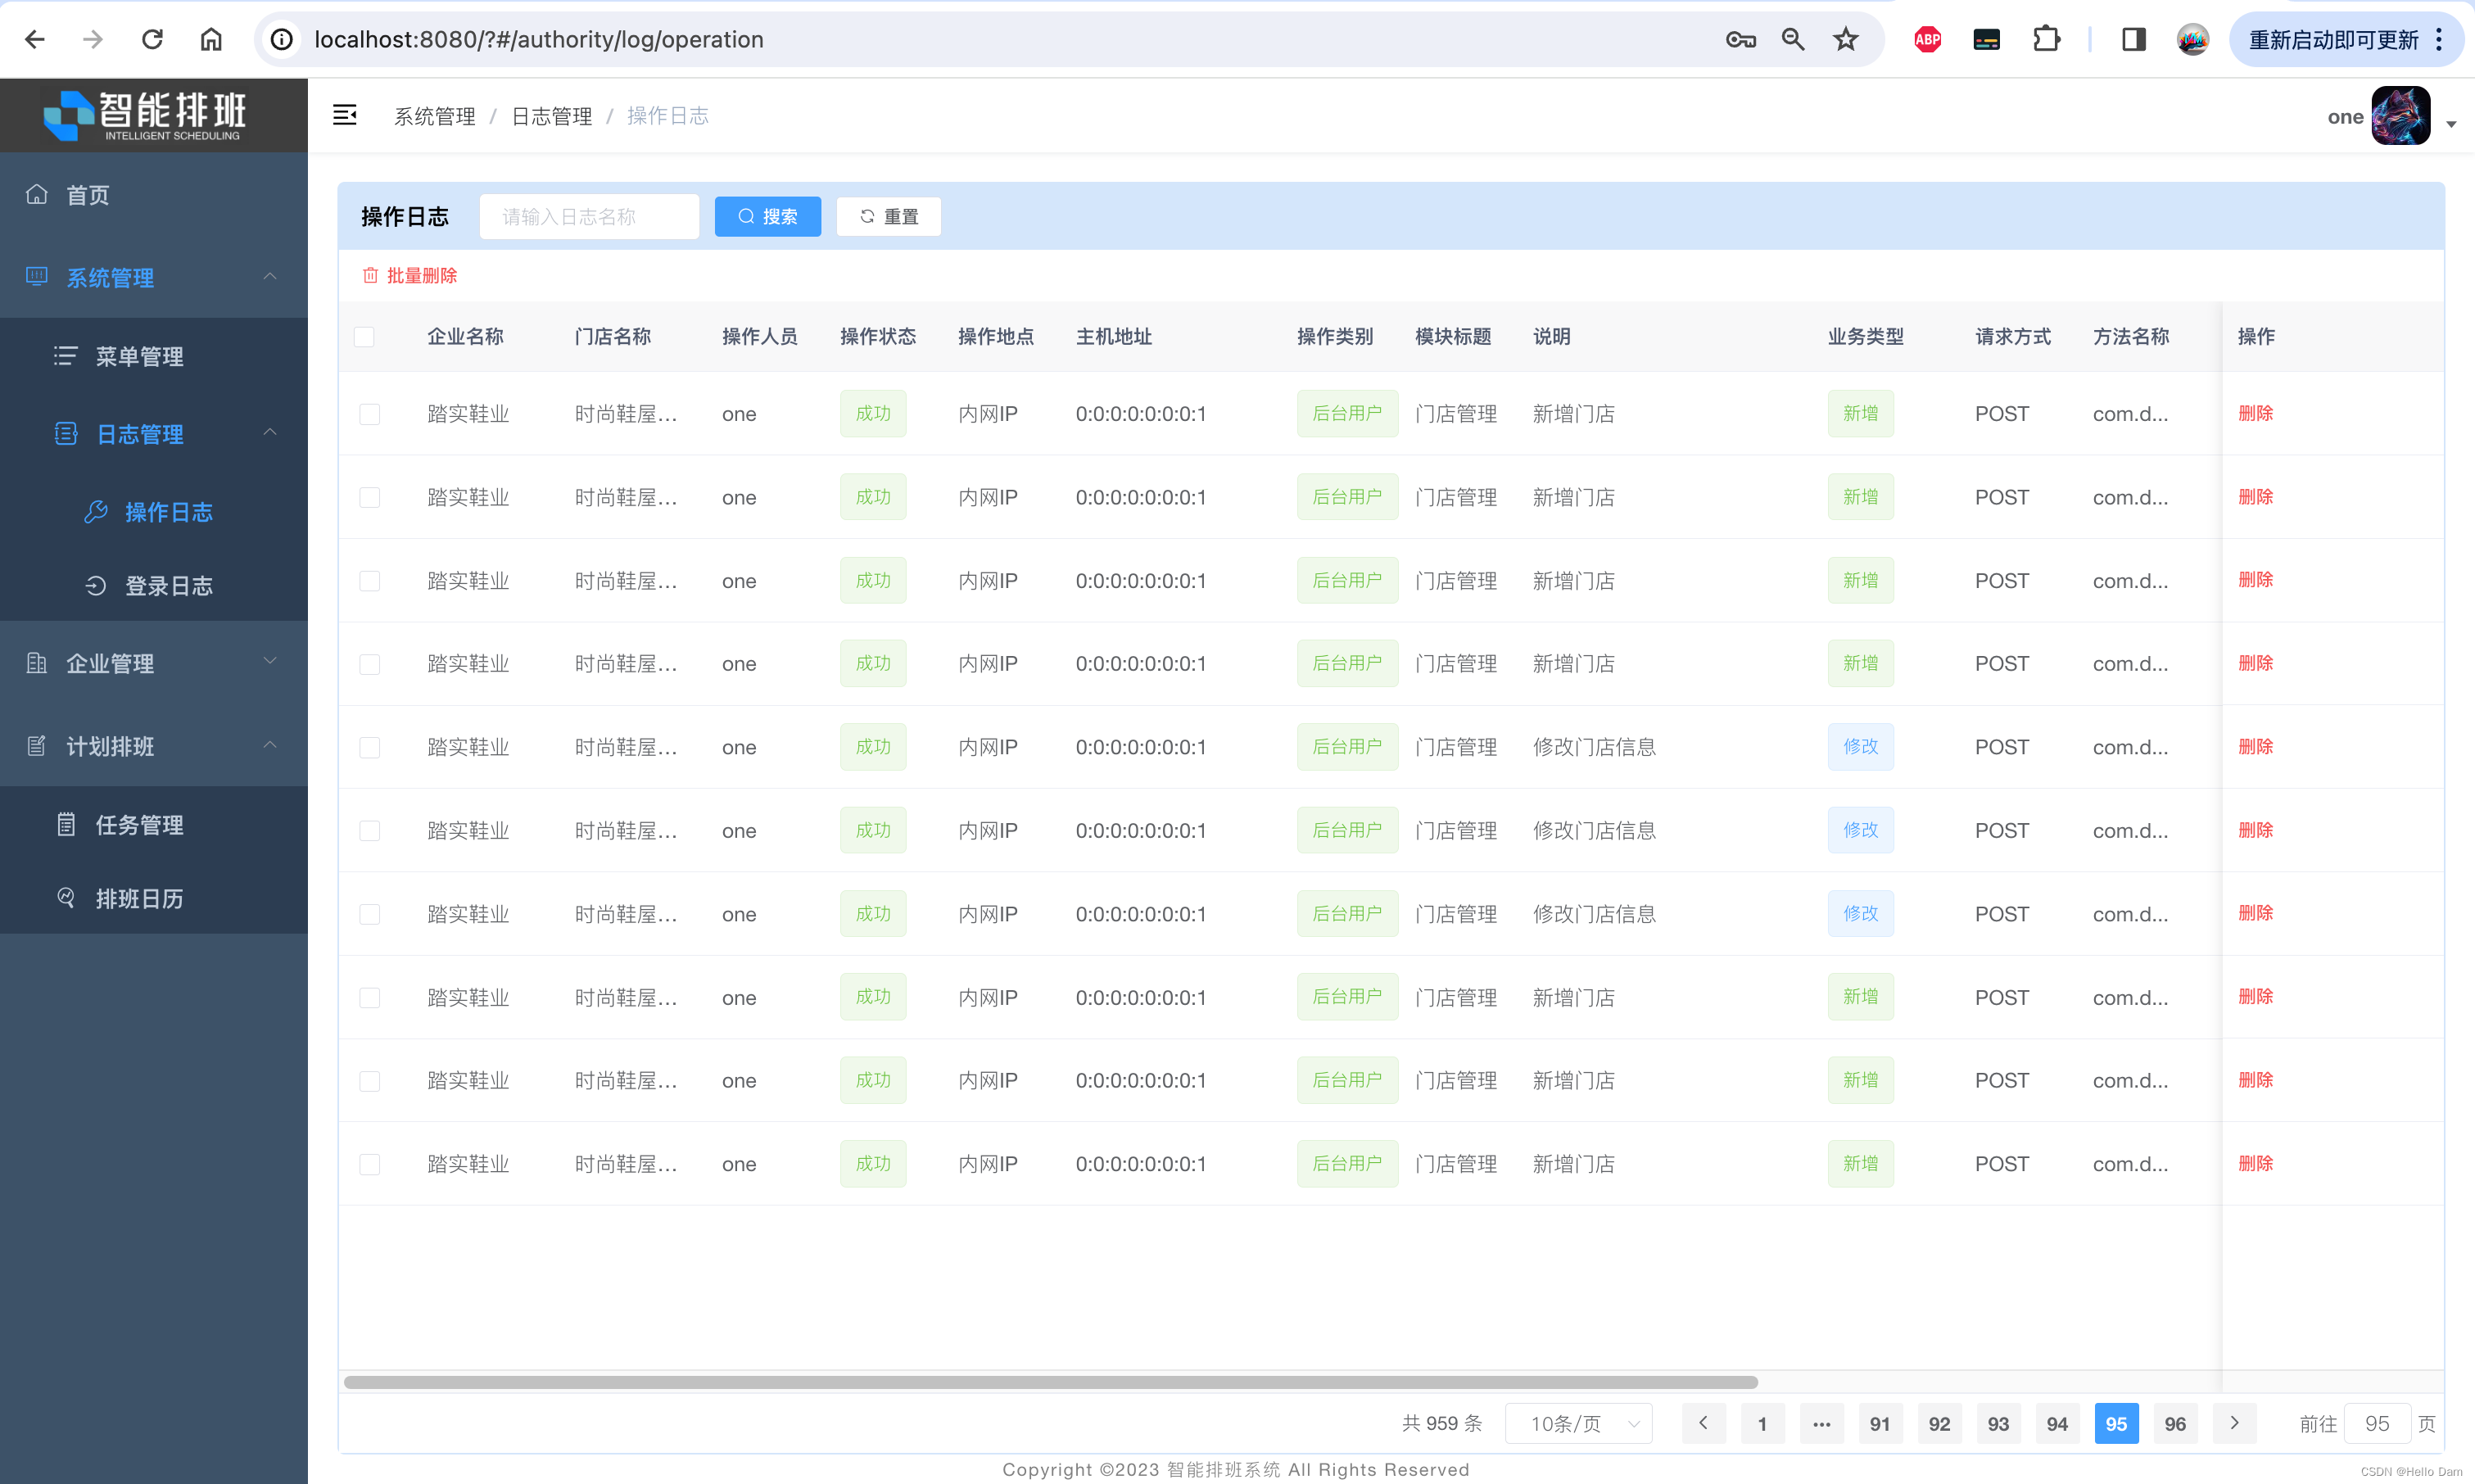This screenshot has height=1484, width=2475.
Task: Check the last log row checkbox
Action: (x=370, y=1164)
